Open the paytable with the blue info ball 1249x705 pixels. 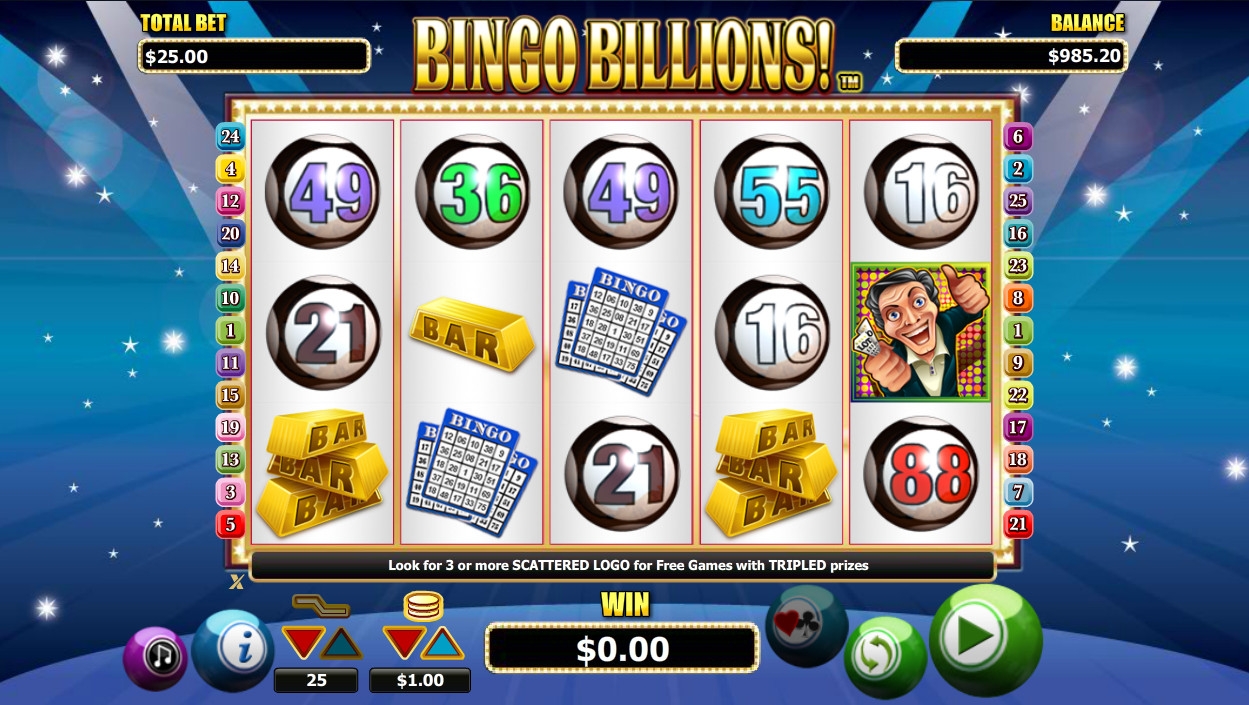coord(232,650)
